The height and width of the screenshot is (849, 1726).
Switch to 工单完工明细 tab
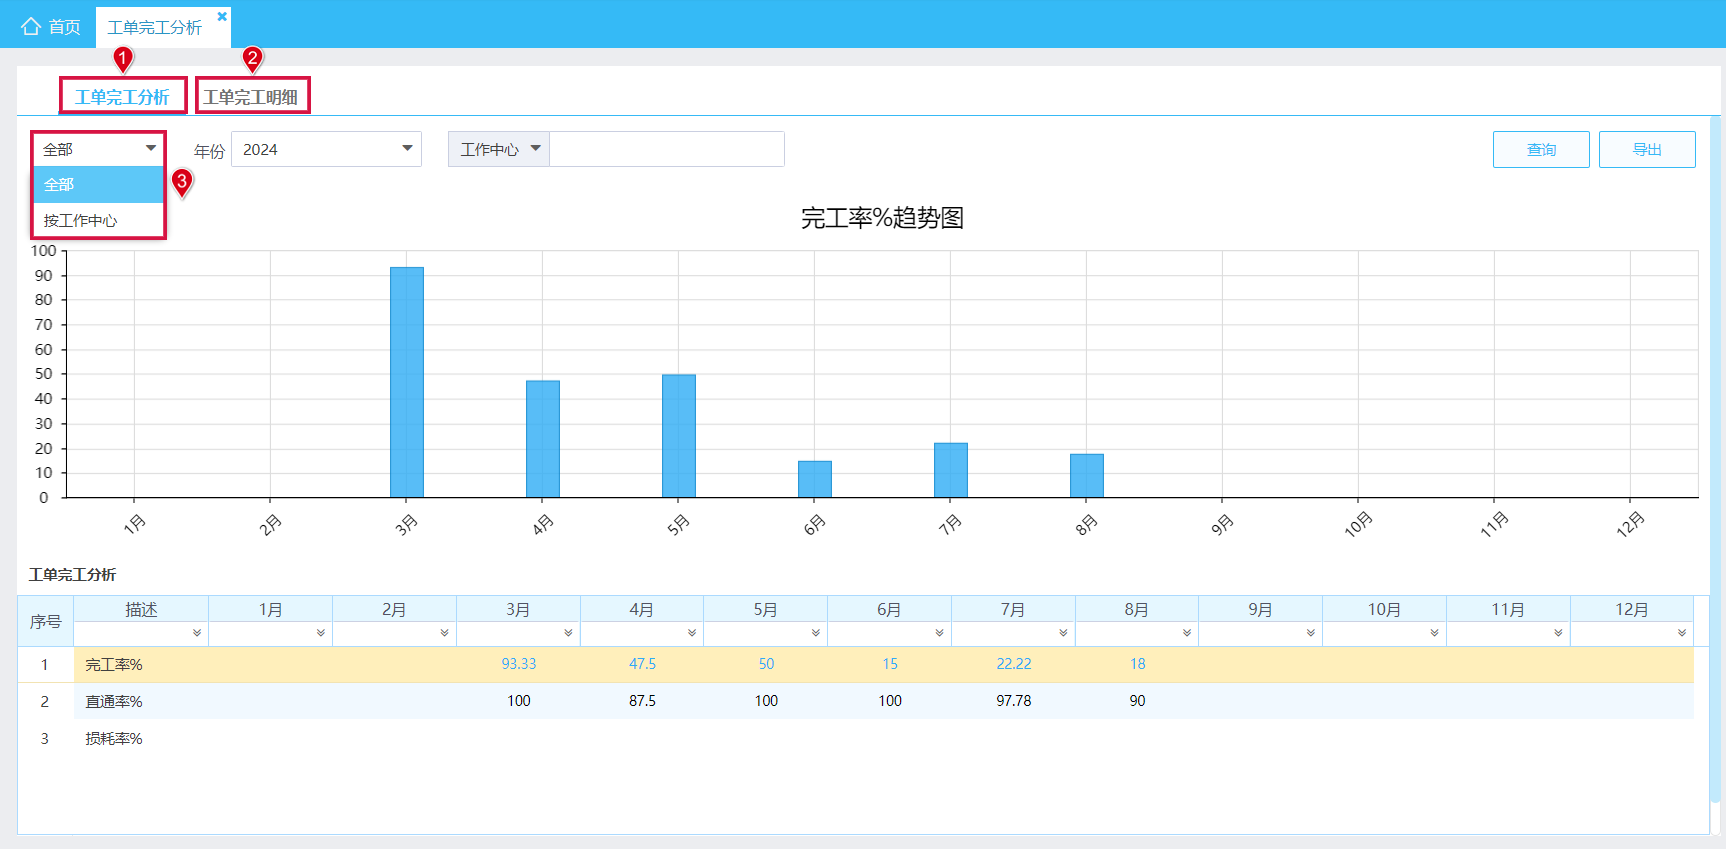tap(251, 97)
